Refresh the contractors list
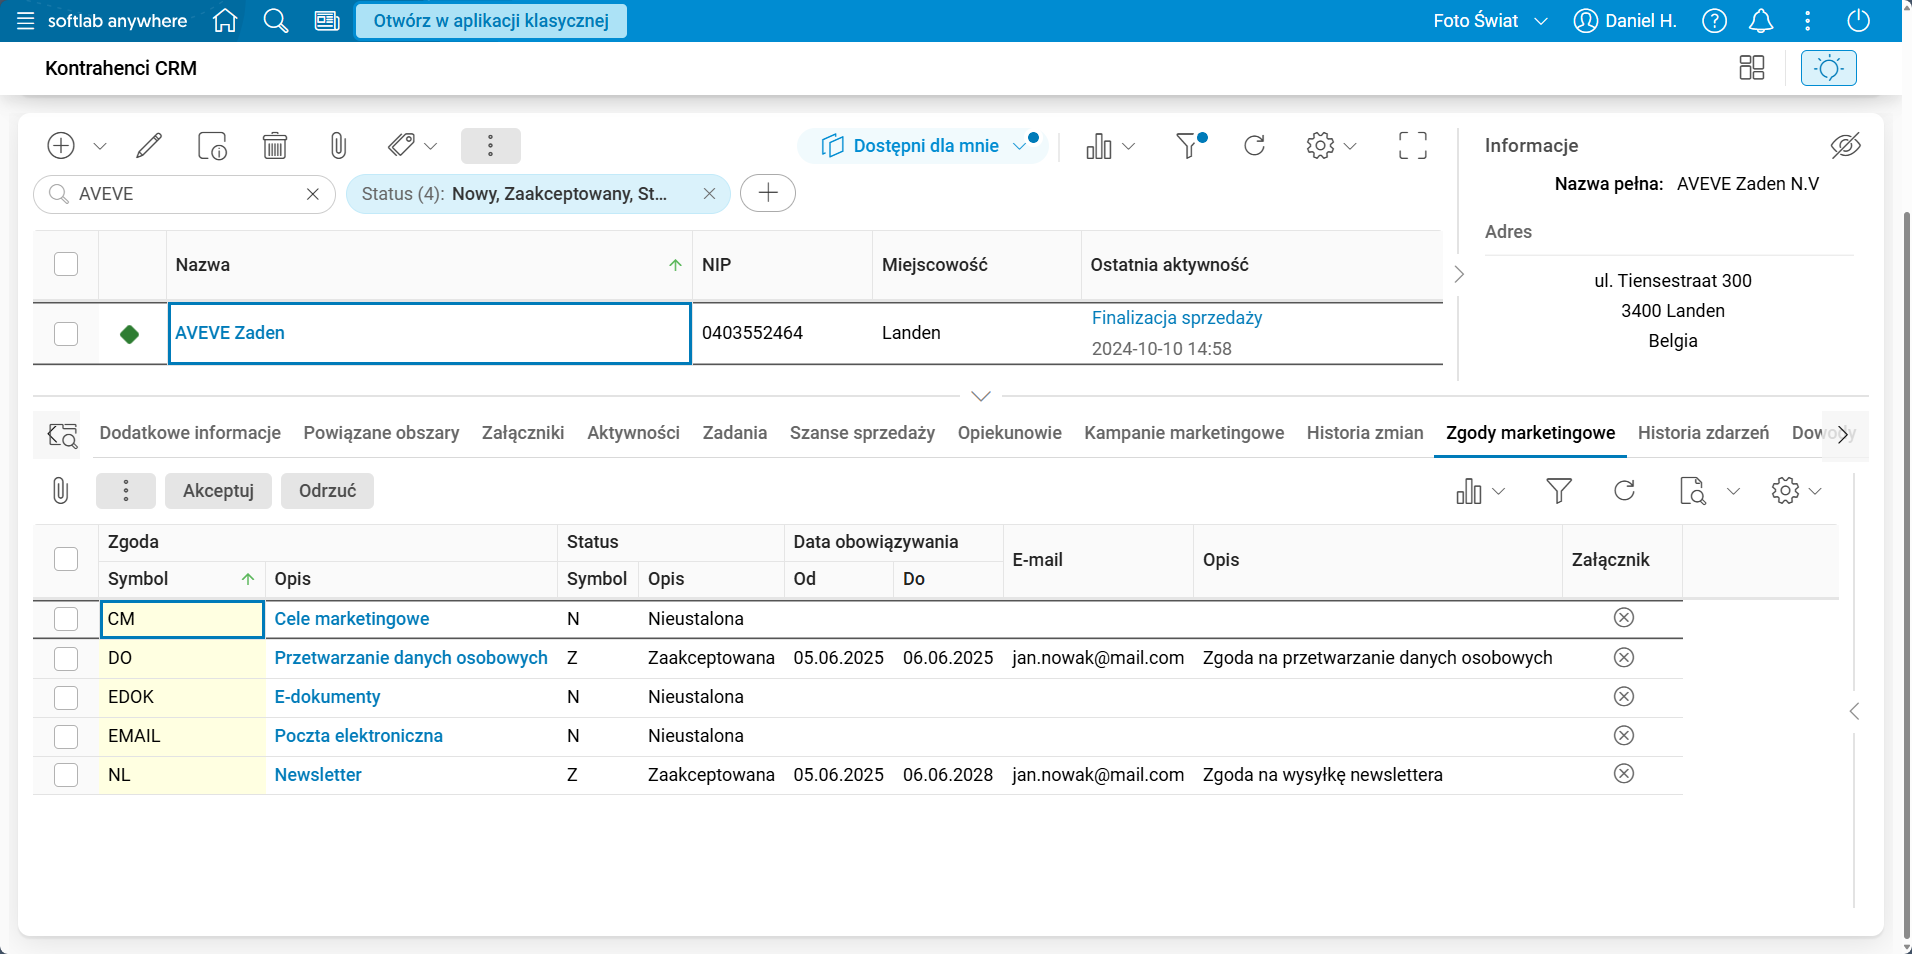1912x954 pixels. [1254, 146]
